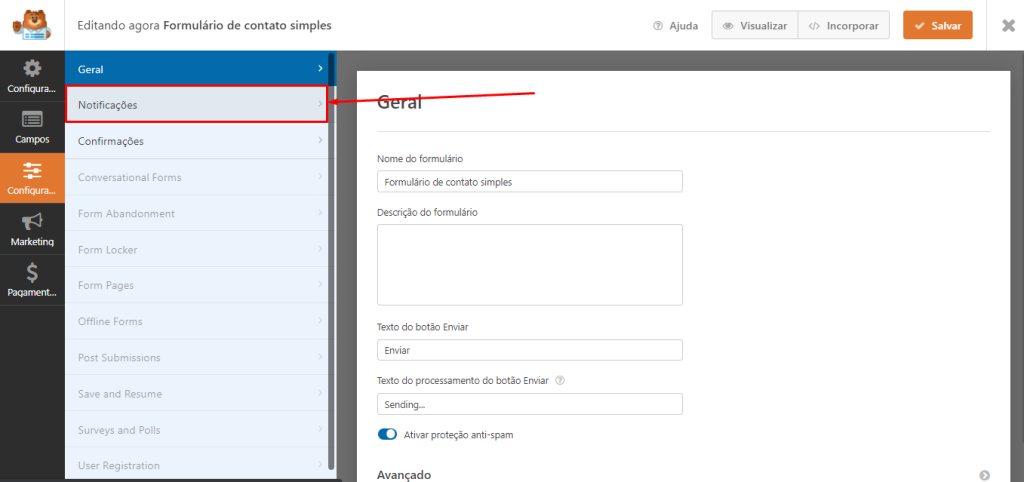This screenshot has width=1024, height=482.
Task: Toggle the Ativar proteção anti-spam switch
Action: [387, 434]
